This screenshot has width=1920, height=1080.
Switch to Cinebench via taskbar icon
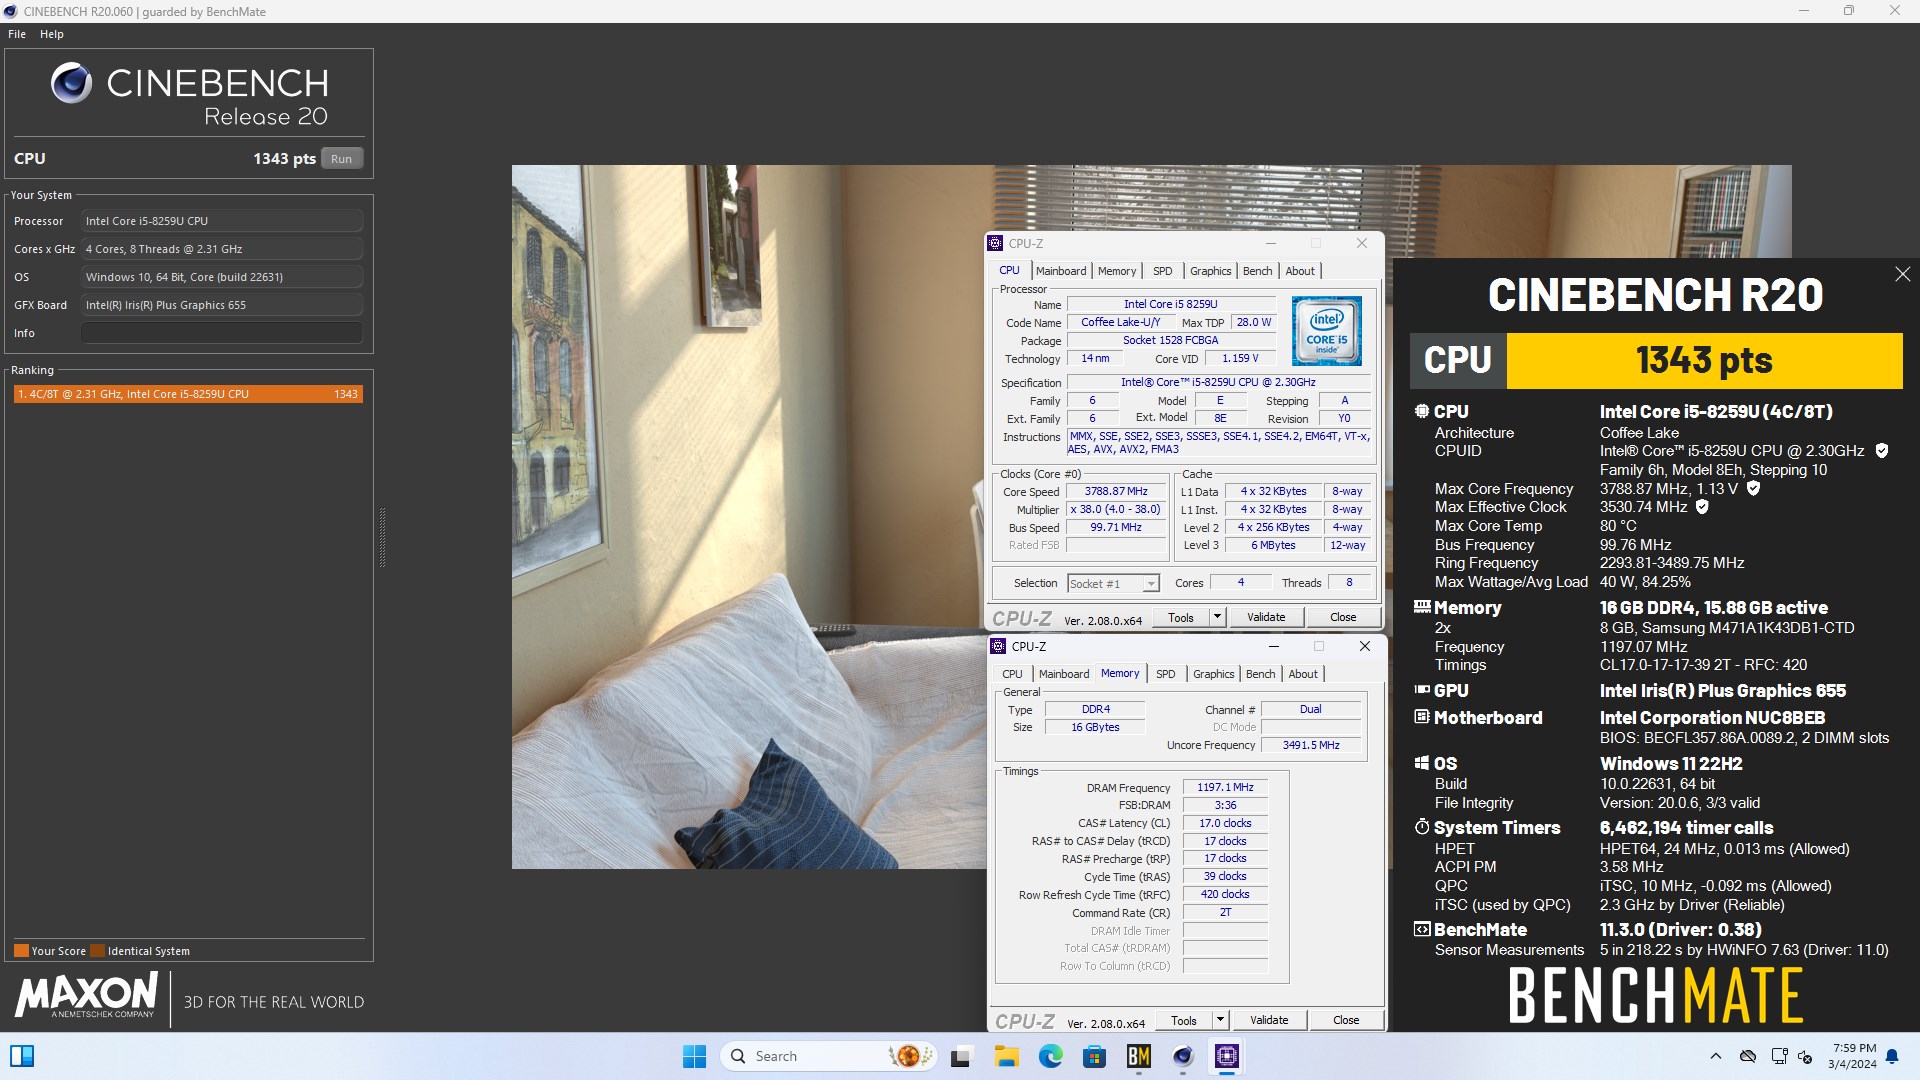1183,1056
